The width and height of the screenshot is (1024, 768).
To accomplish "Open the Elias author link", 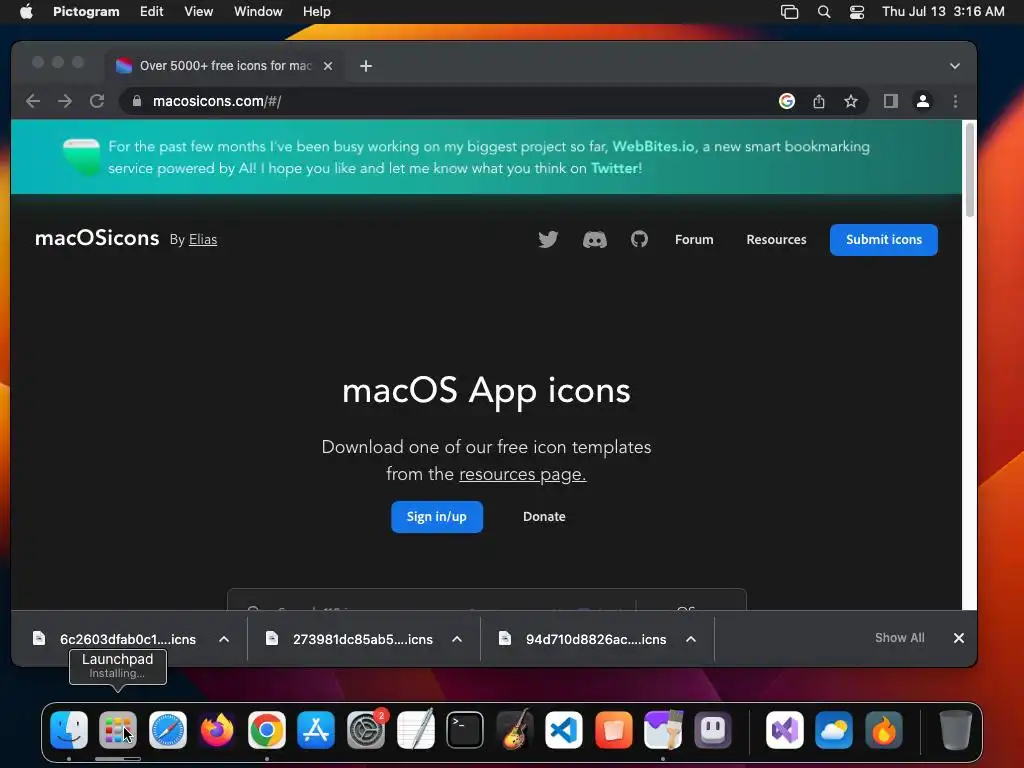I will tap(203, 240).
